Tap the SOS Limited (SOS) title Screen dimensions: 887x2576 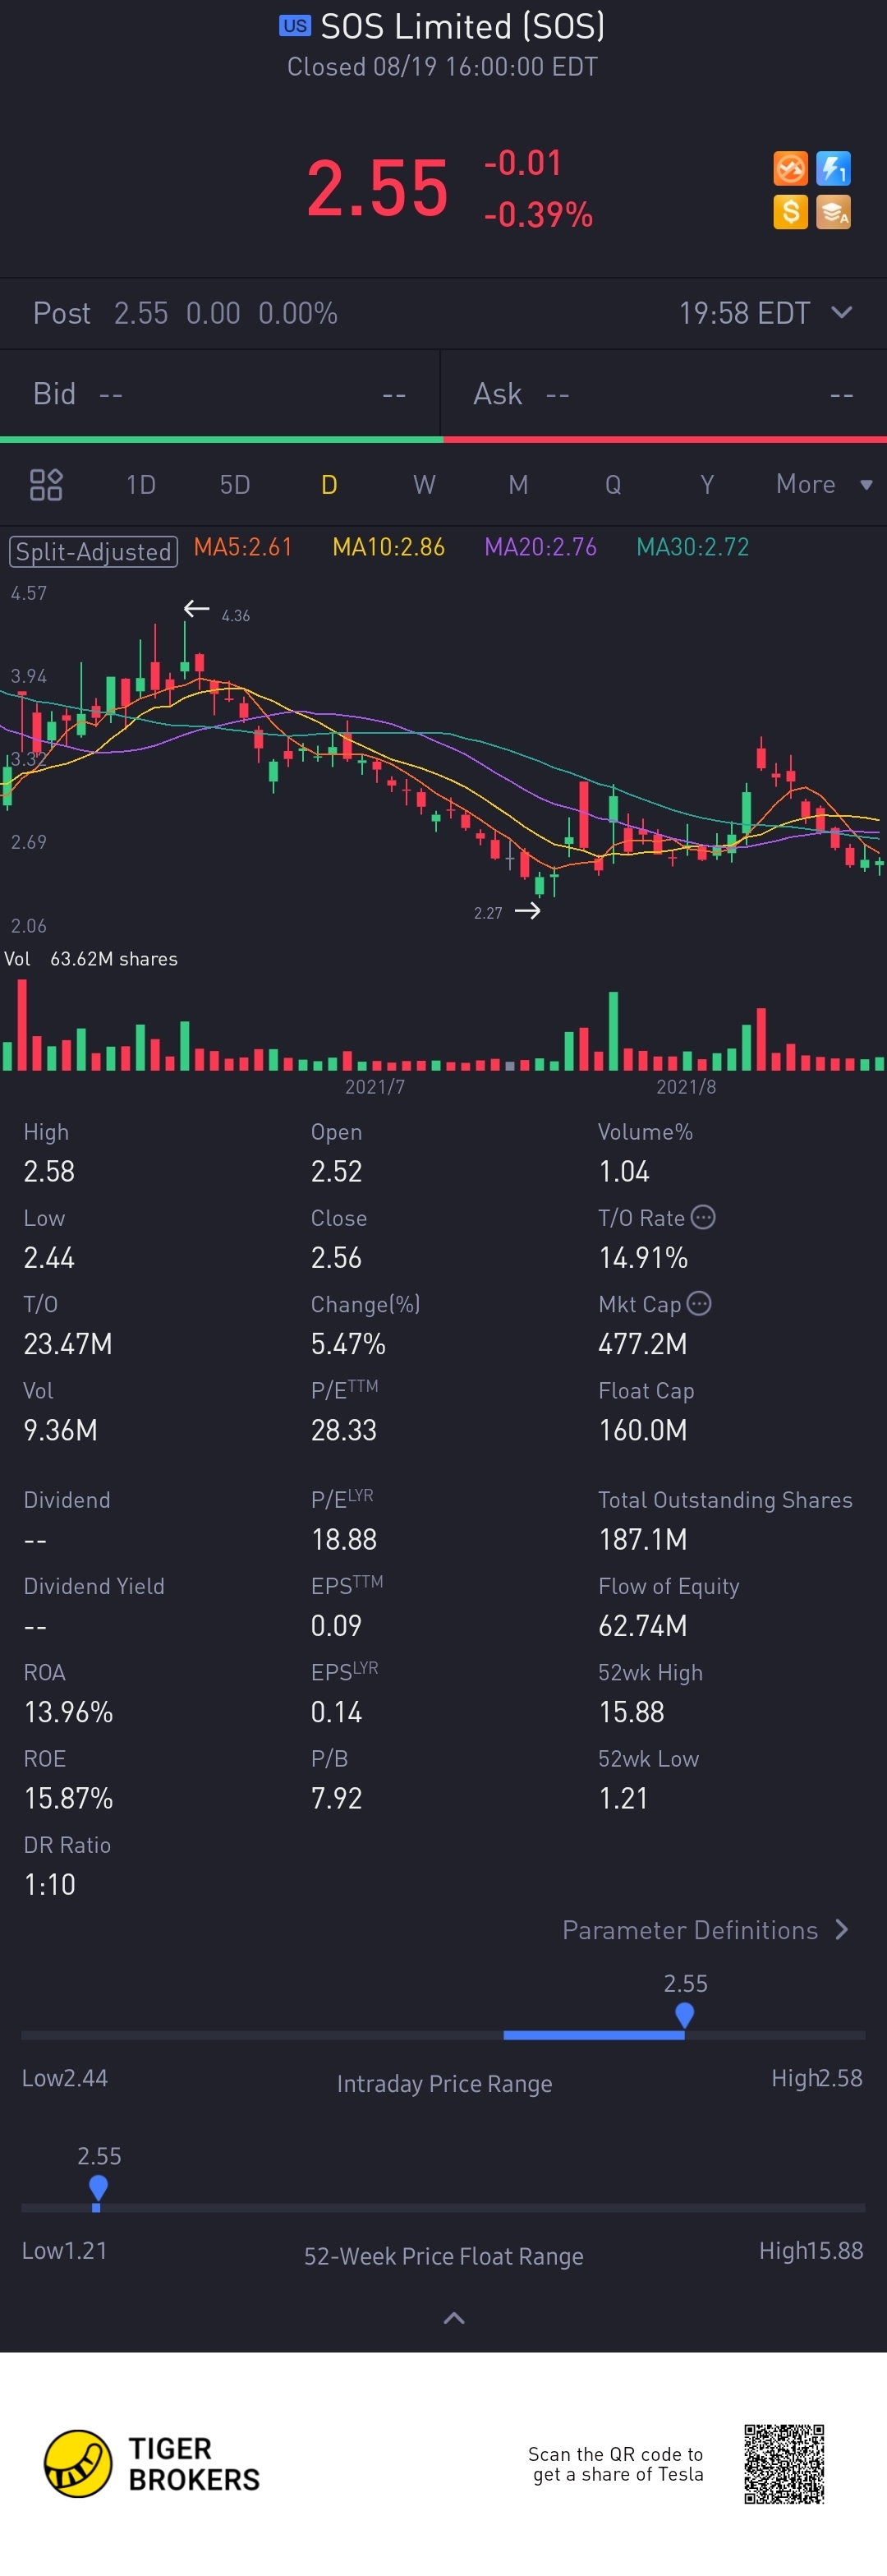(x=462, y=26)
